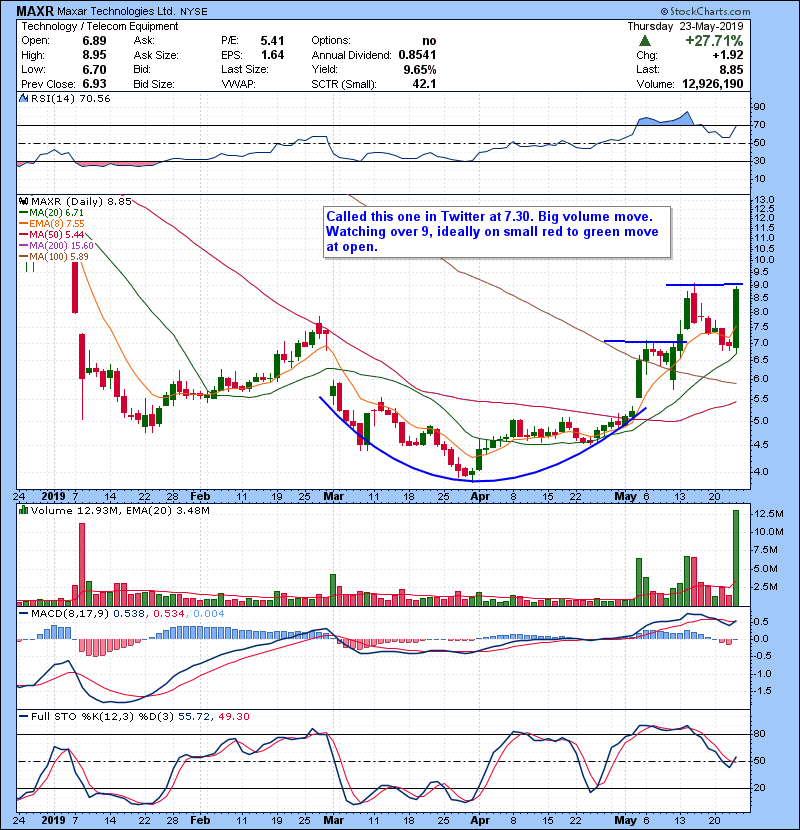The width and height of the screenshot is (800, 830).
Task: Click the Options value no
Action: point(429,41)
